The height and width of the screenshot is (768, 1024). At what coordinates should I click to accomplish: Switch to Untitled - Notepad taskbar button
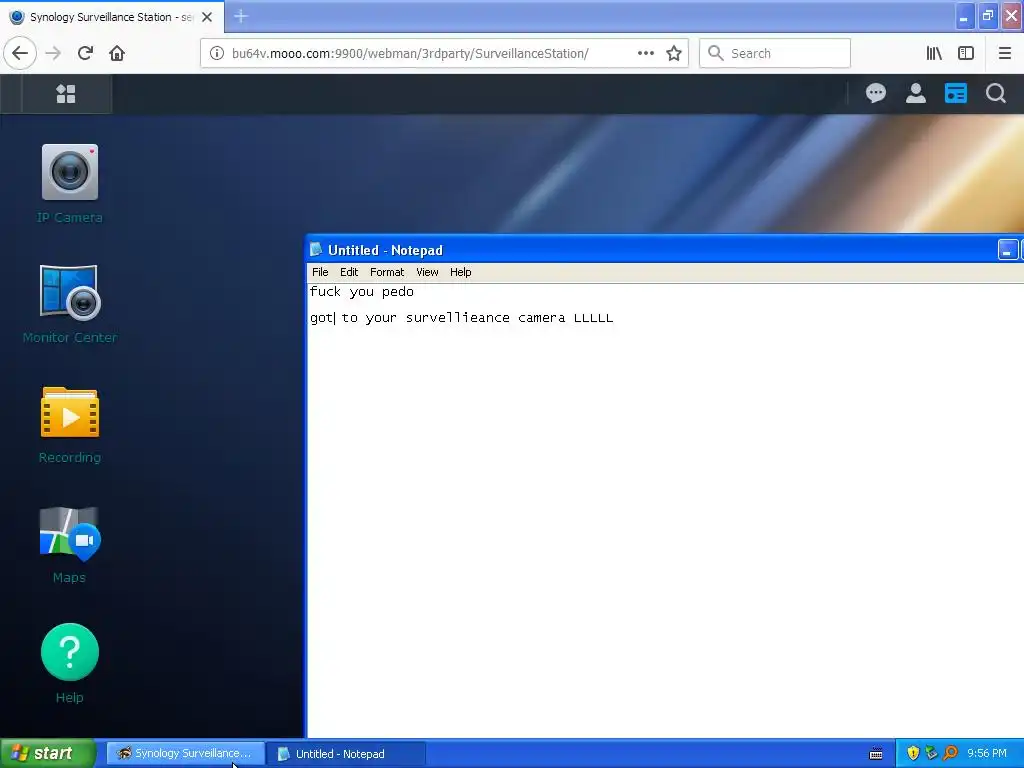(347, 754)
